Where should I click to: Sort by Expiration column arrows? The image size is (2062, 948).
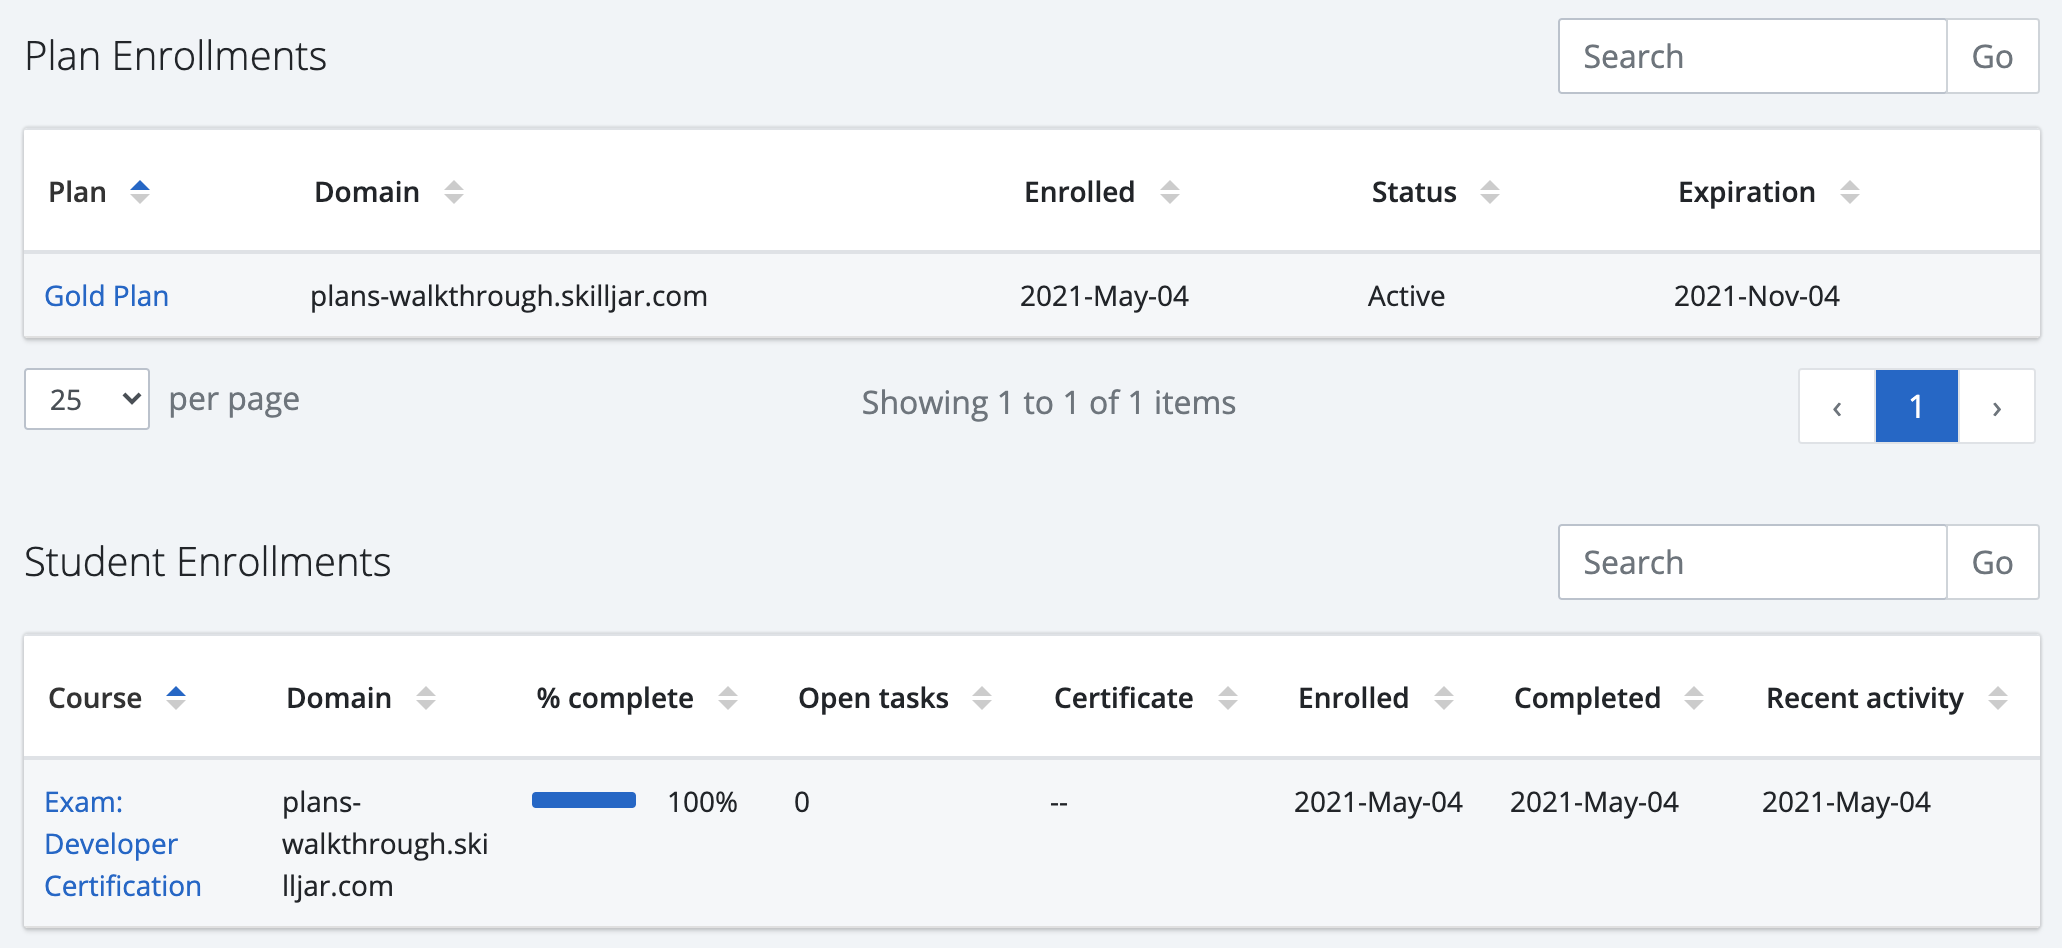coord(1850,192)
